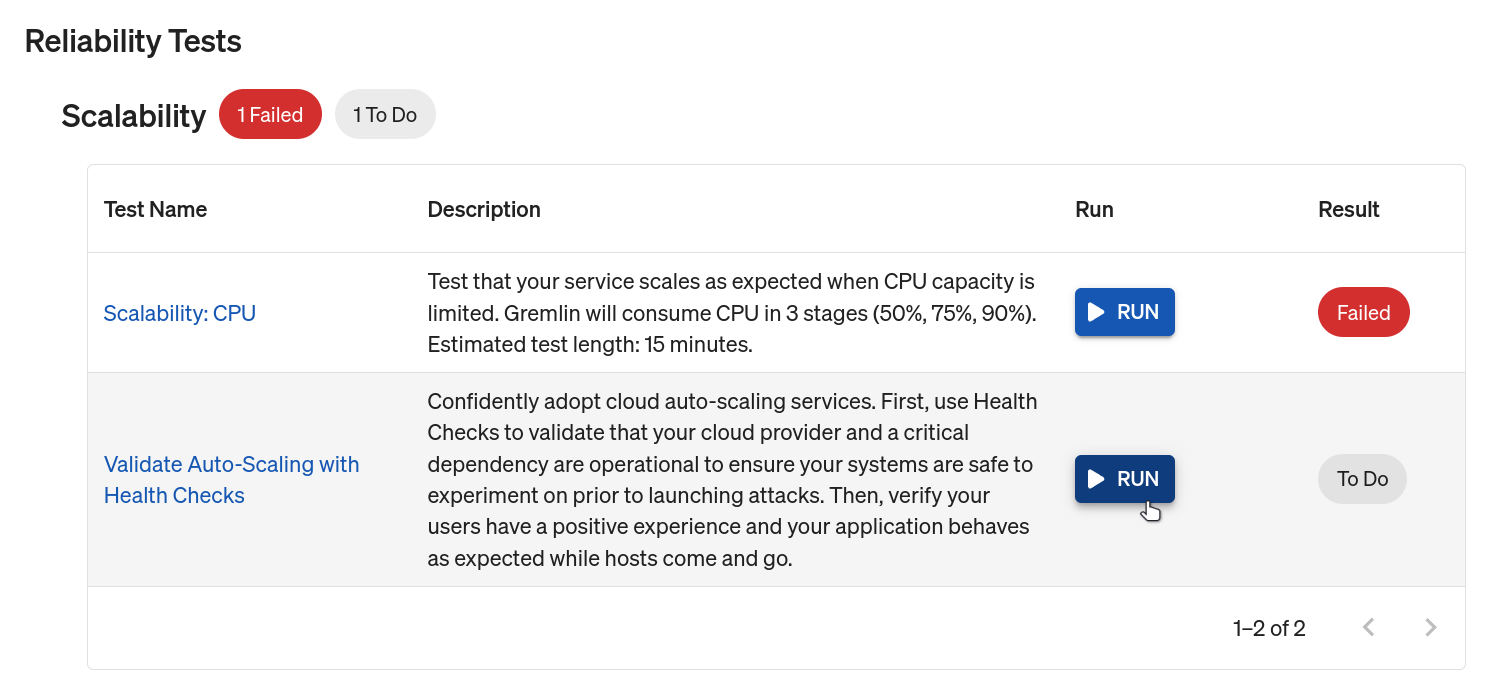Image resolution: width=1487 pixels, height=688 pixels.
Task: Run the Validate Auto-Scaling with Health Checks test
Action: tap(1125, 479)
